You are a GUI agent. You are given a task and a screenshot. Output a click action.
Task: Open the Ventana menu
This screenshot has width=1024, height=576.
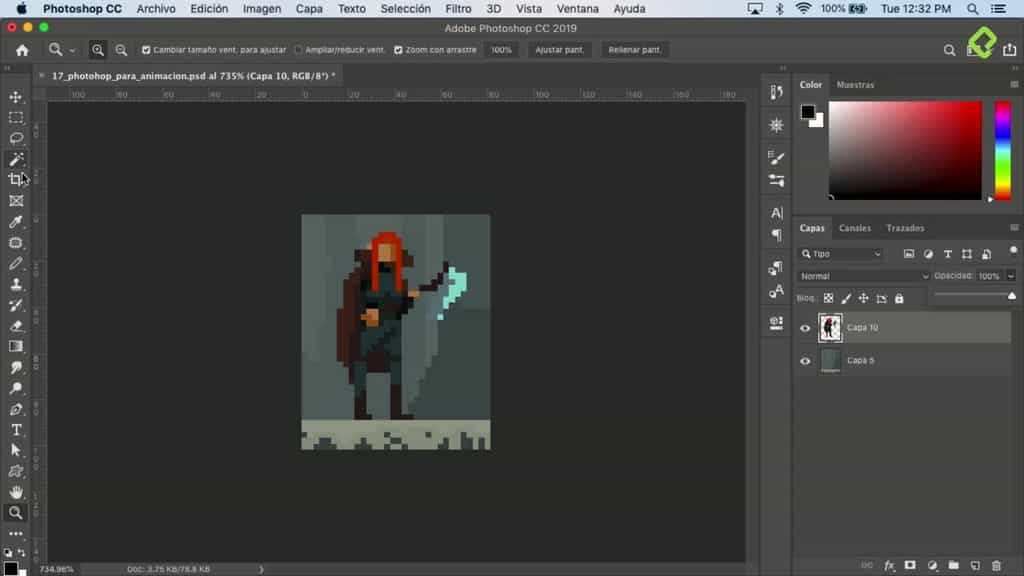point(577,9)
